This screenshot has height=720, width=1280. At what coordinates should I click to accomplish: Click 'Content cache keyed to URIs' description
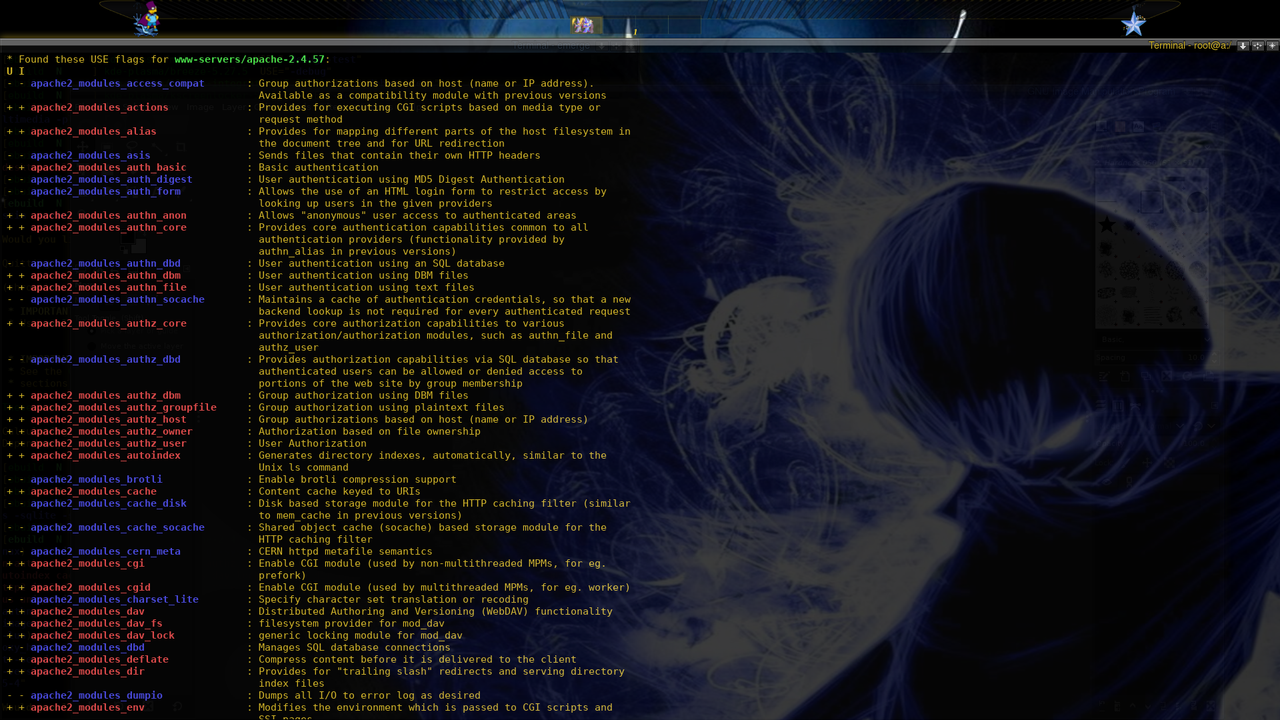pos(339,492)
